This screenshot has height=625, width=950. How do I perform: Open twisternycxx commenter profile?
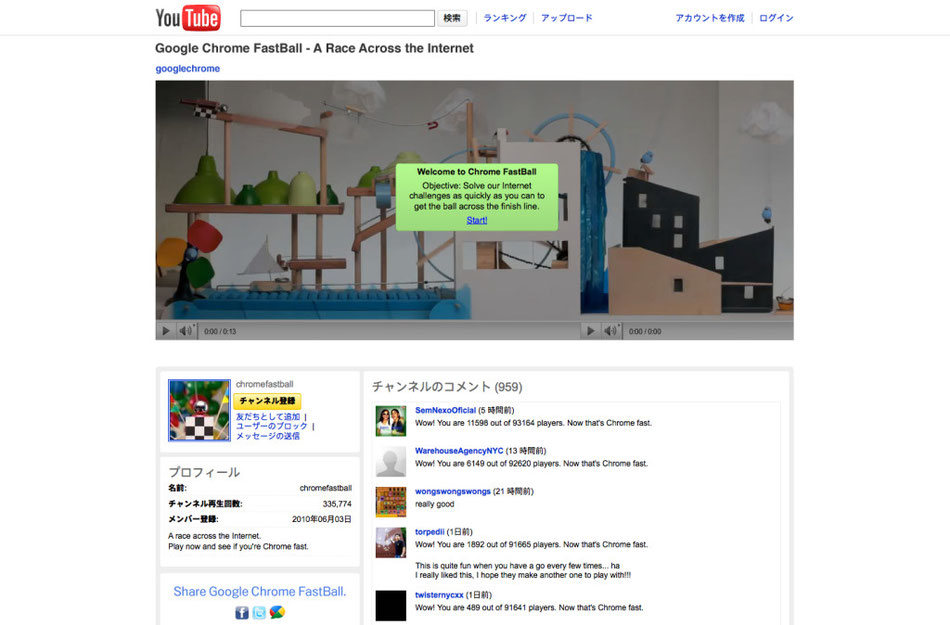(x=439, y=595)
